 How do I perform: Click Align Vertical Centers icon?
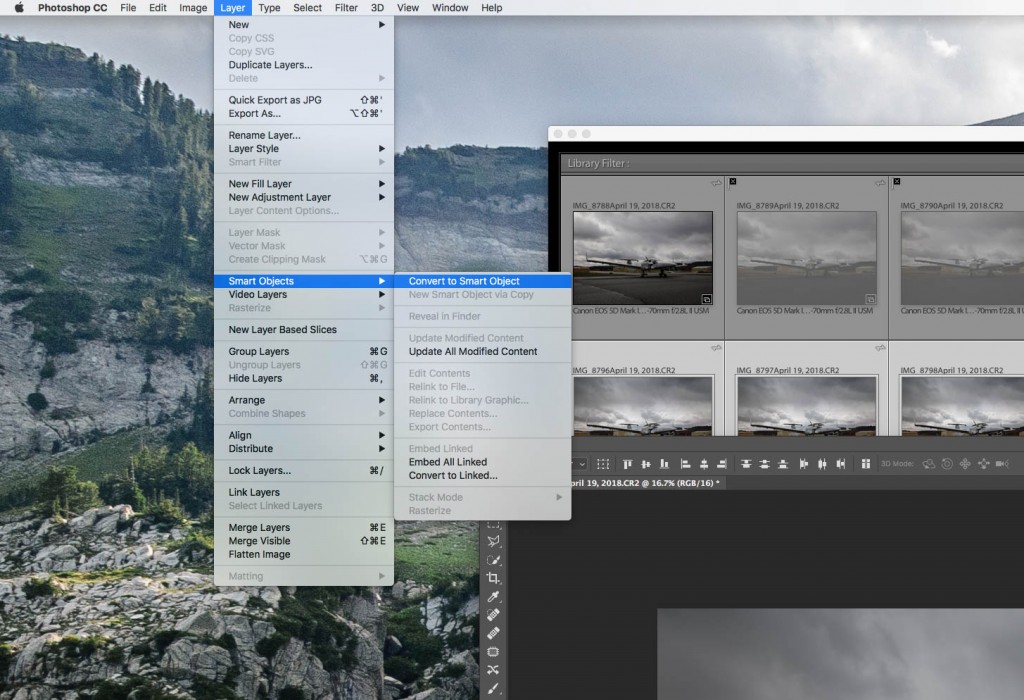tap(646, 464)
